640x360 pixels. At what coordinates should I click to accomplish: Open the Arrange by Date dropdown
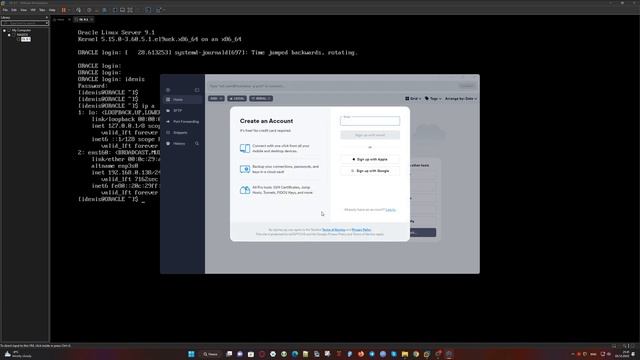click(x=461, y=99)
